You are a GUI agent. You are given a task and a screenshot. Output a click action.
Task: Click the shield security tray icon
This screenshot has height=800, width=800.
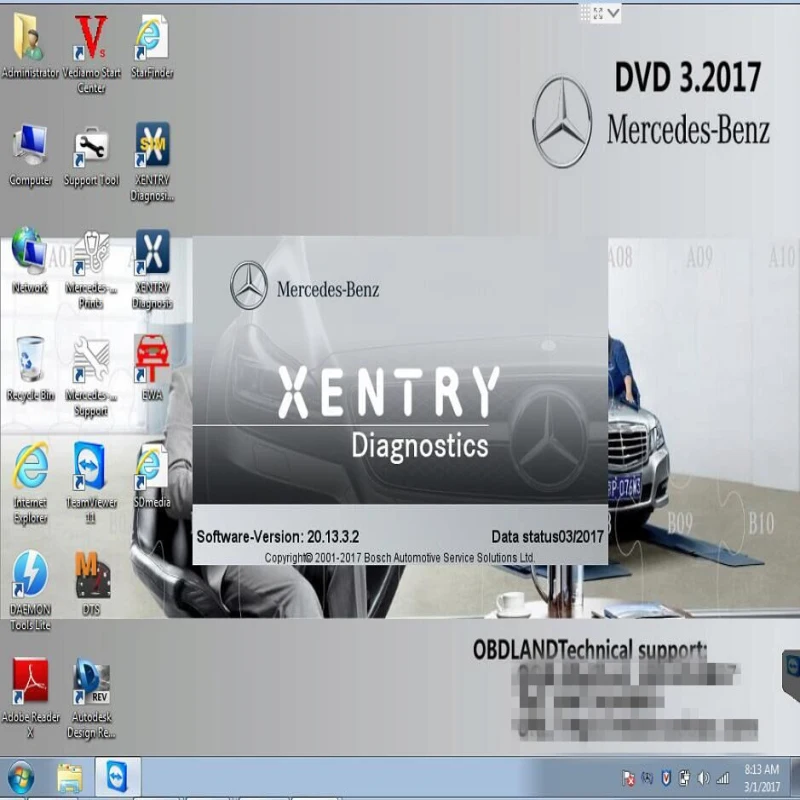666,778
